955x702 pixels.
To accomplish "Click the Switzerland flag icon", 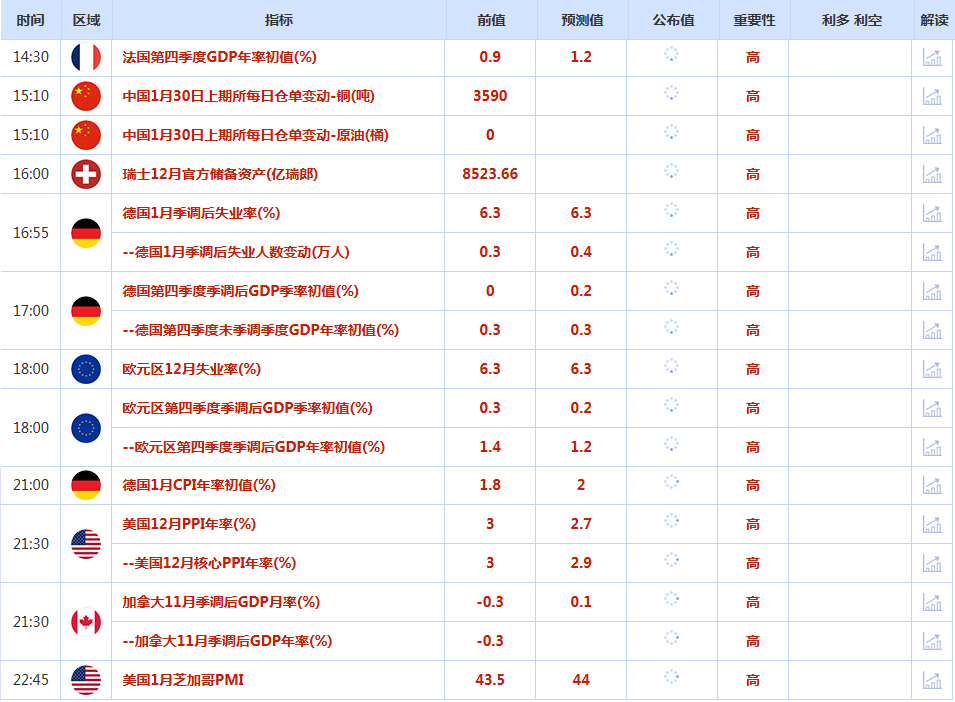I will pos(84,173).
